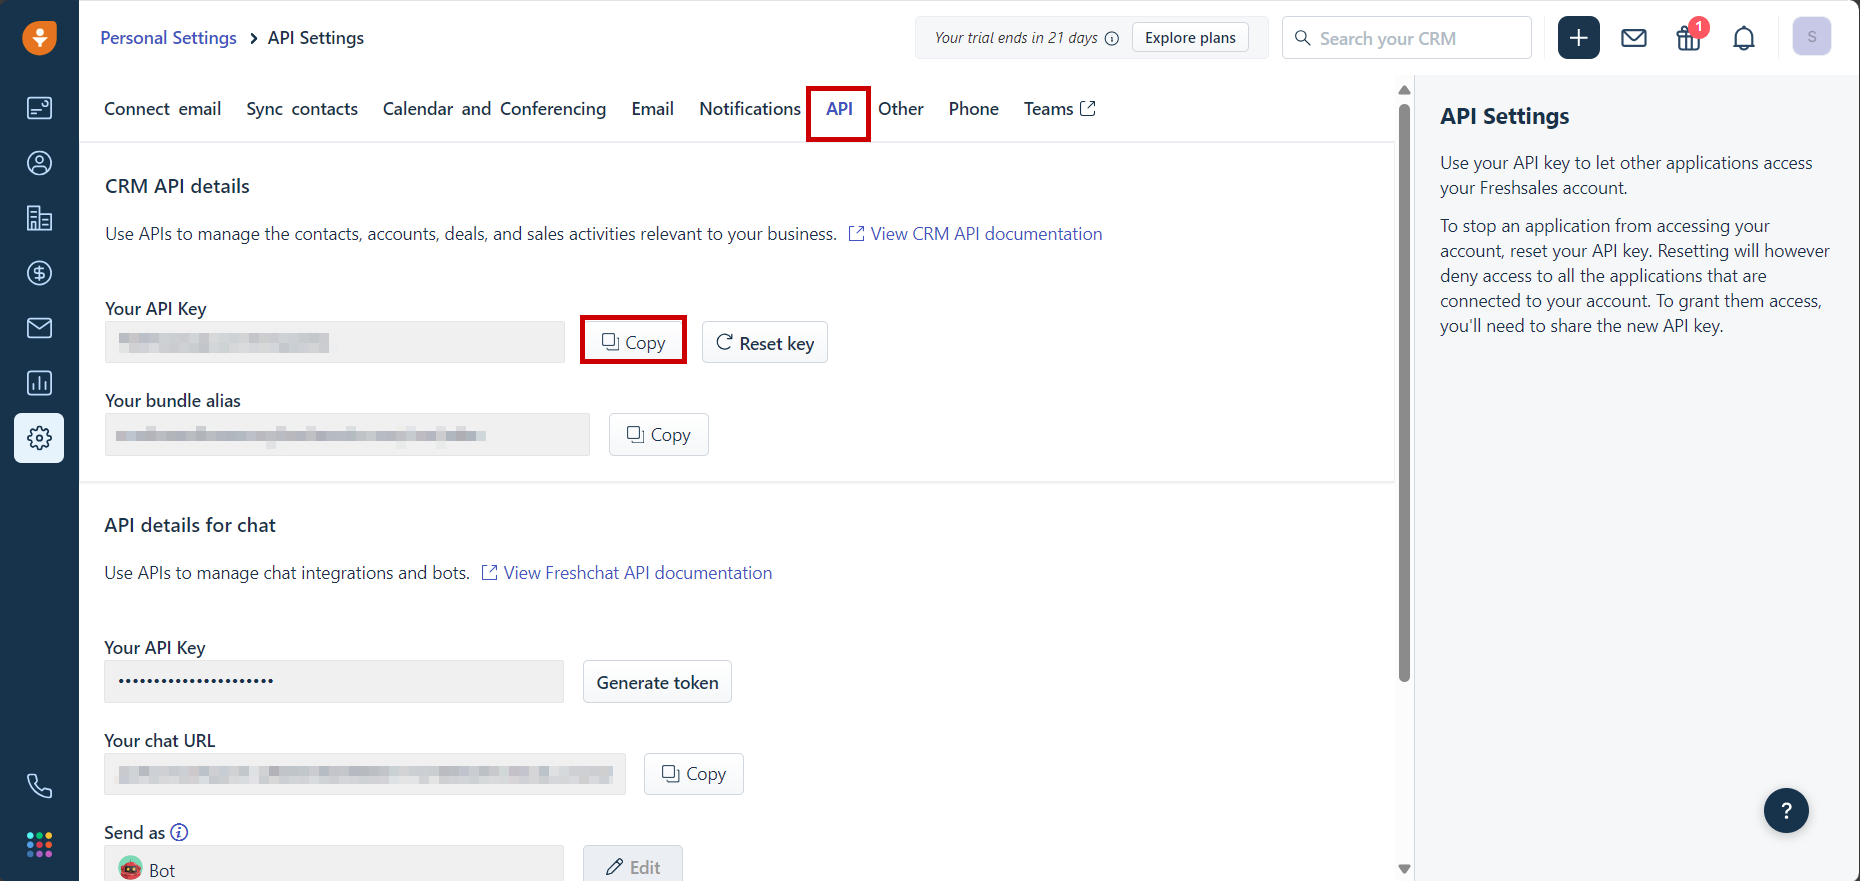Click the Edit button for Send as
Image resolution: width=1860 pixels, height=881 pixels.
633,866
